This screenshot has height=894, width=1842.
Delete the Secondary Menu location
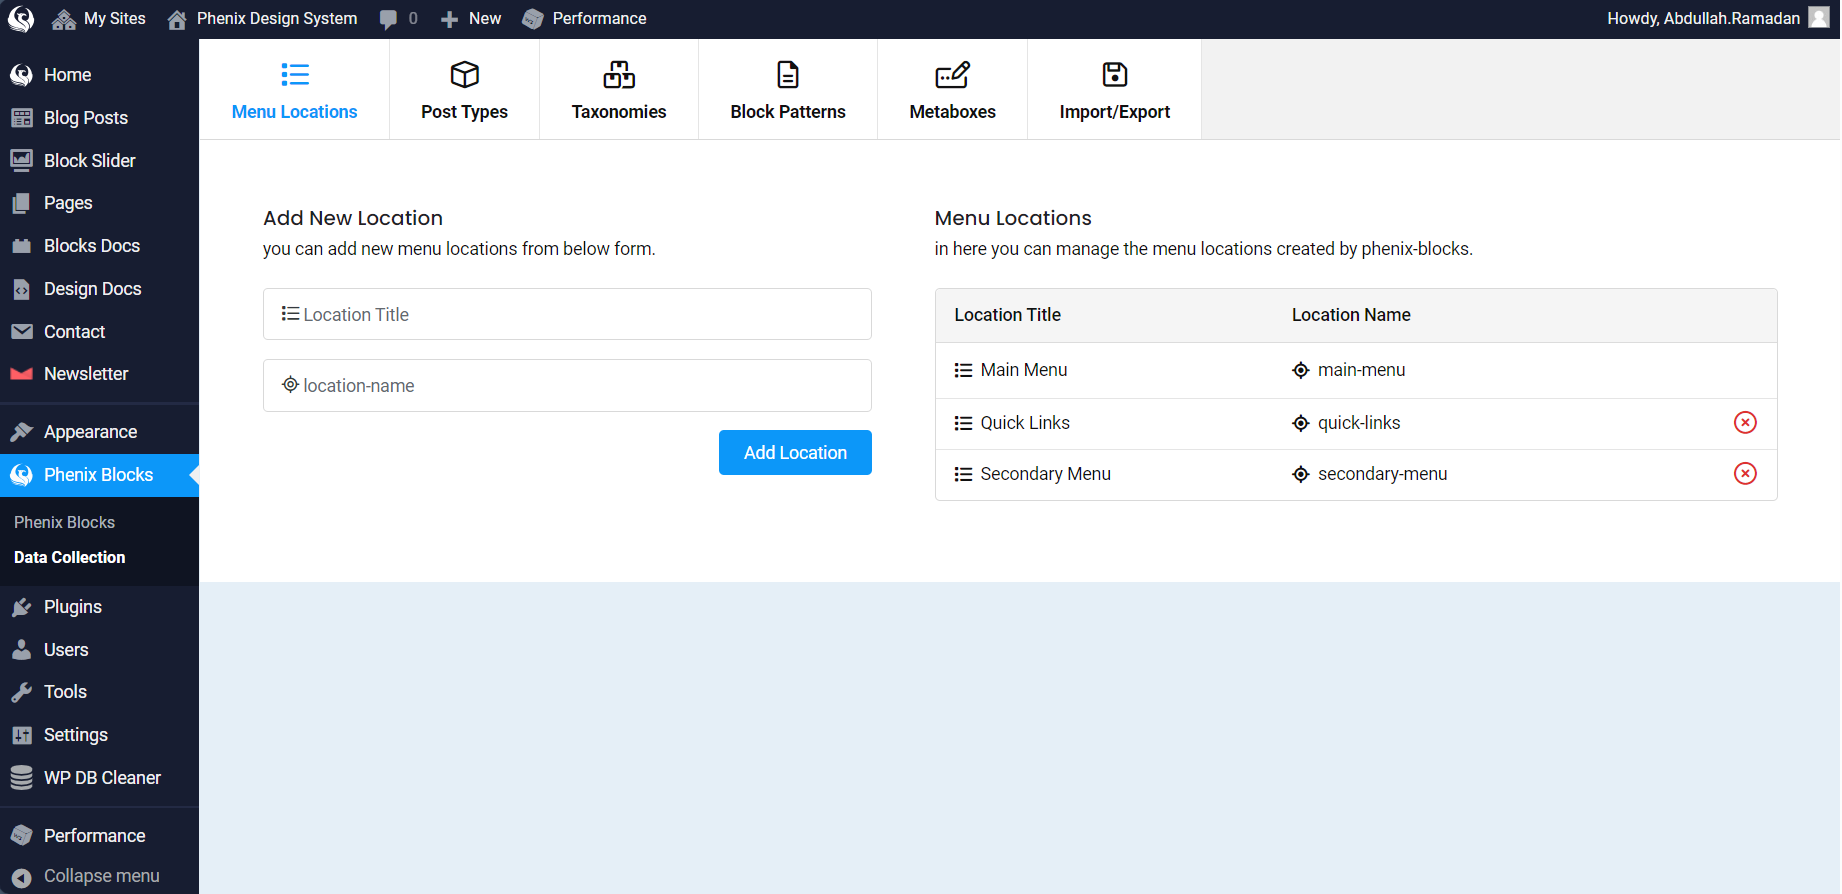[1745, 473]
